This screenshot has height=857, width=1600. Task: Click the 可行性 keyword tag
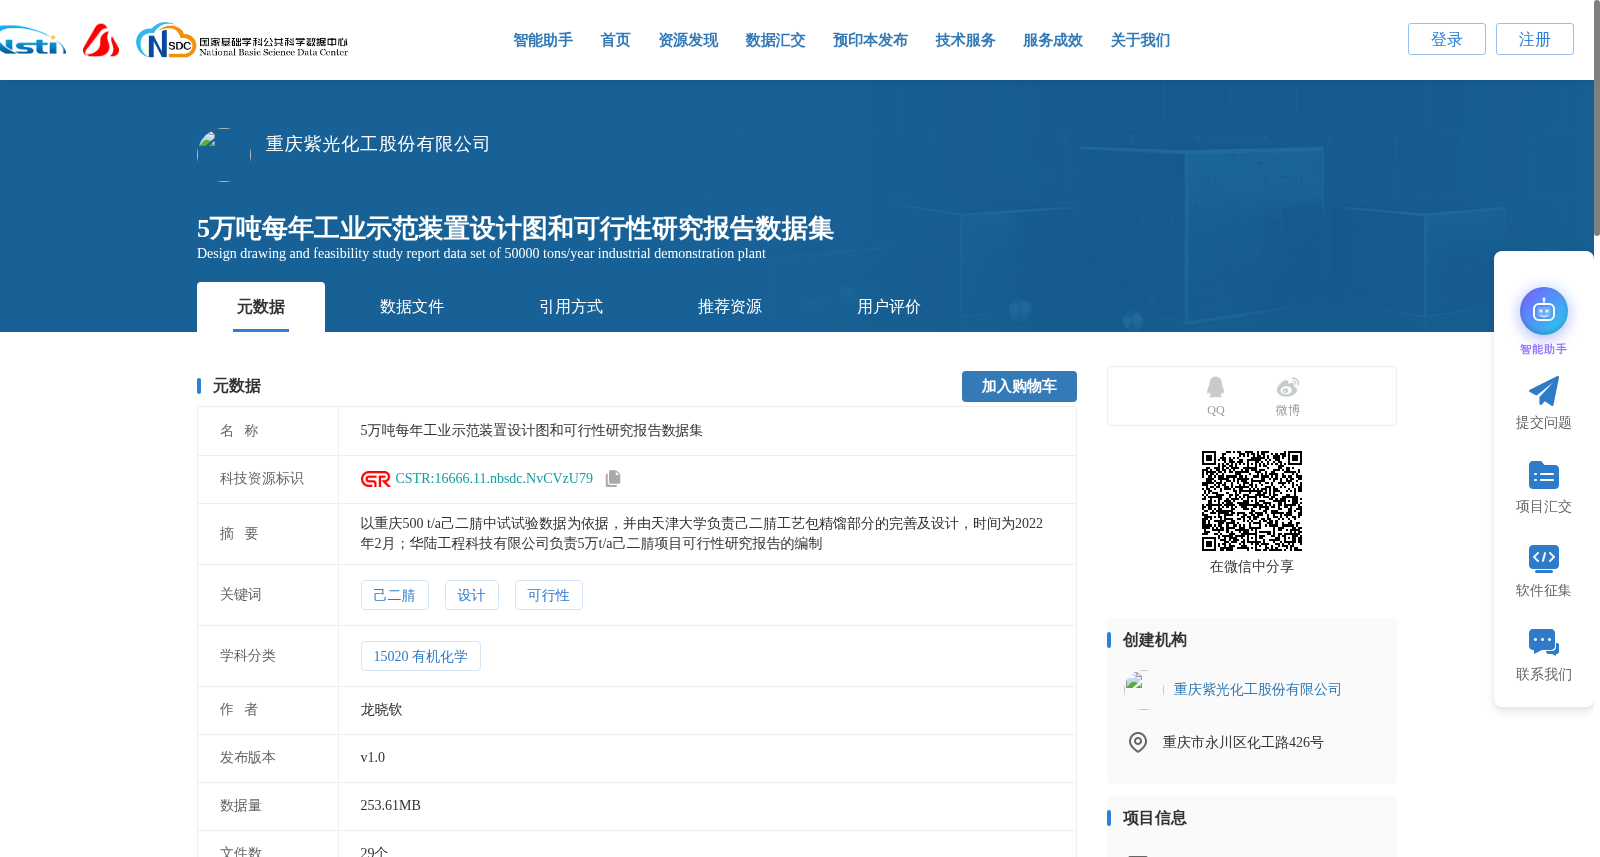[548, 595]
